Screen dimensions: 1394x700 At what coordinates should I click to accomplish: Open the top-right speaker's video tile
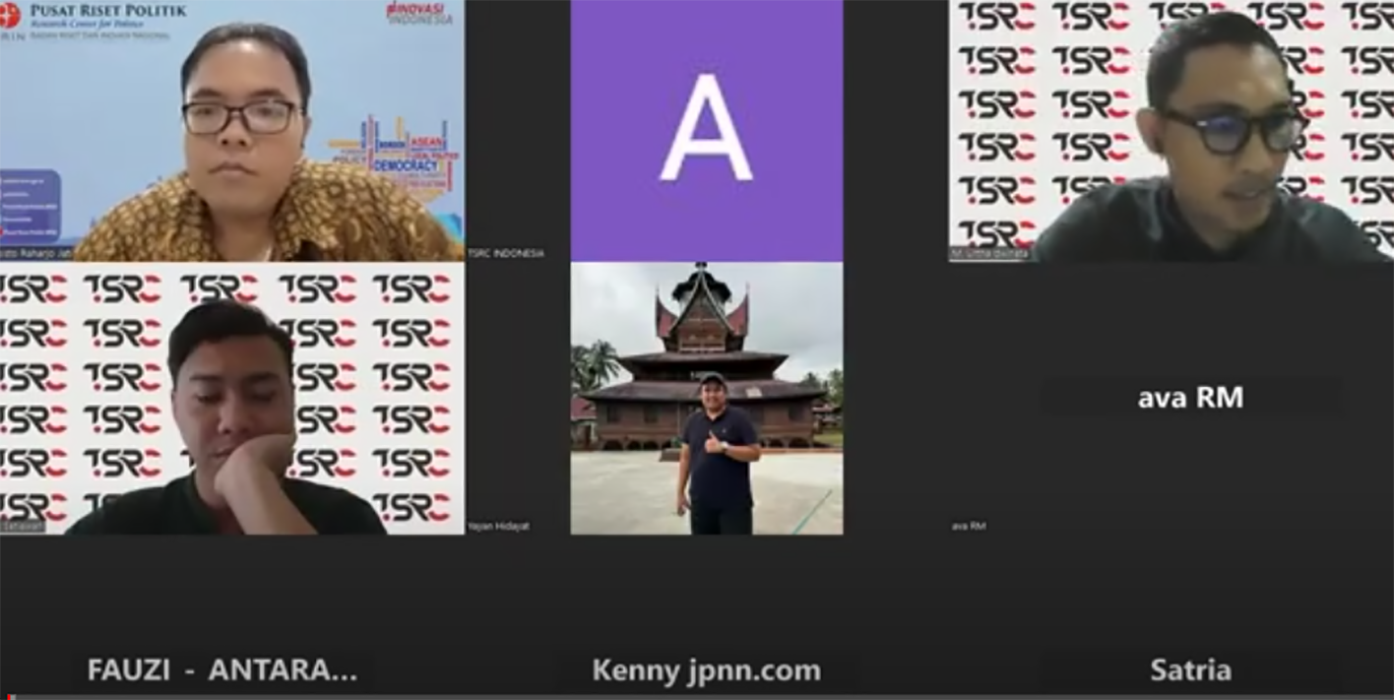pos(1170,130)
